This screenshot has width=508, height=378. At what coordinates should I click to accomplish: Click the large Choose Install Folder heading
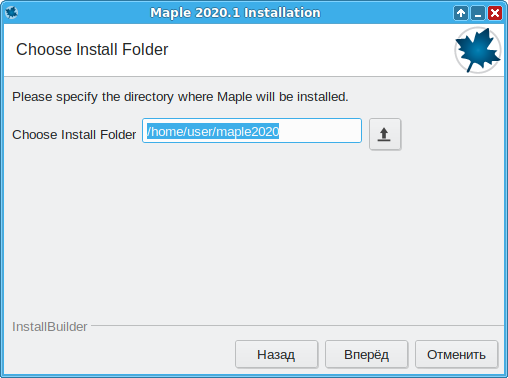click(92, 49)
